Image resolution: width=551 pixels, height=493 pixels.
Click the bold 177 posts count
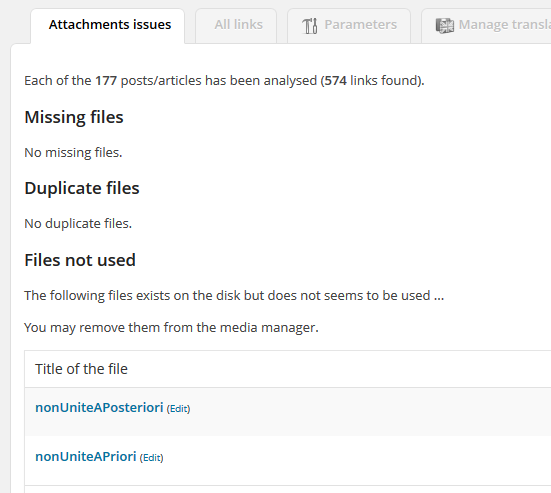106,81
